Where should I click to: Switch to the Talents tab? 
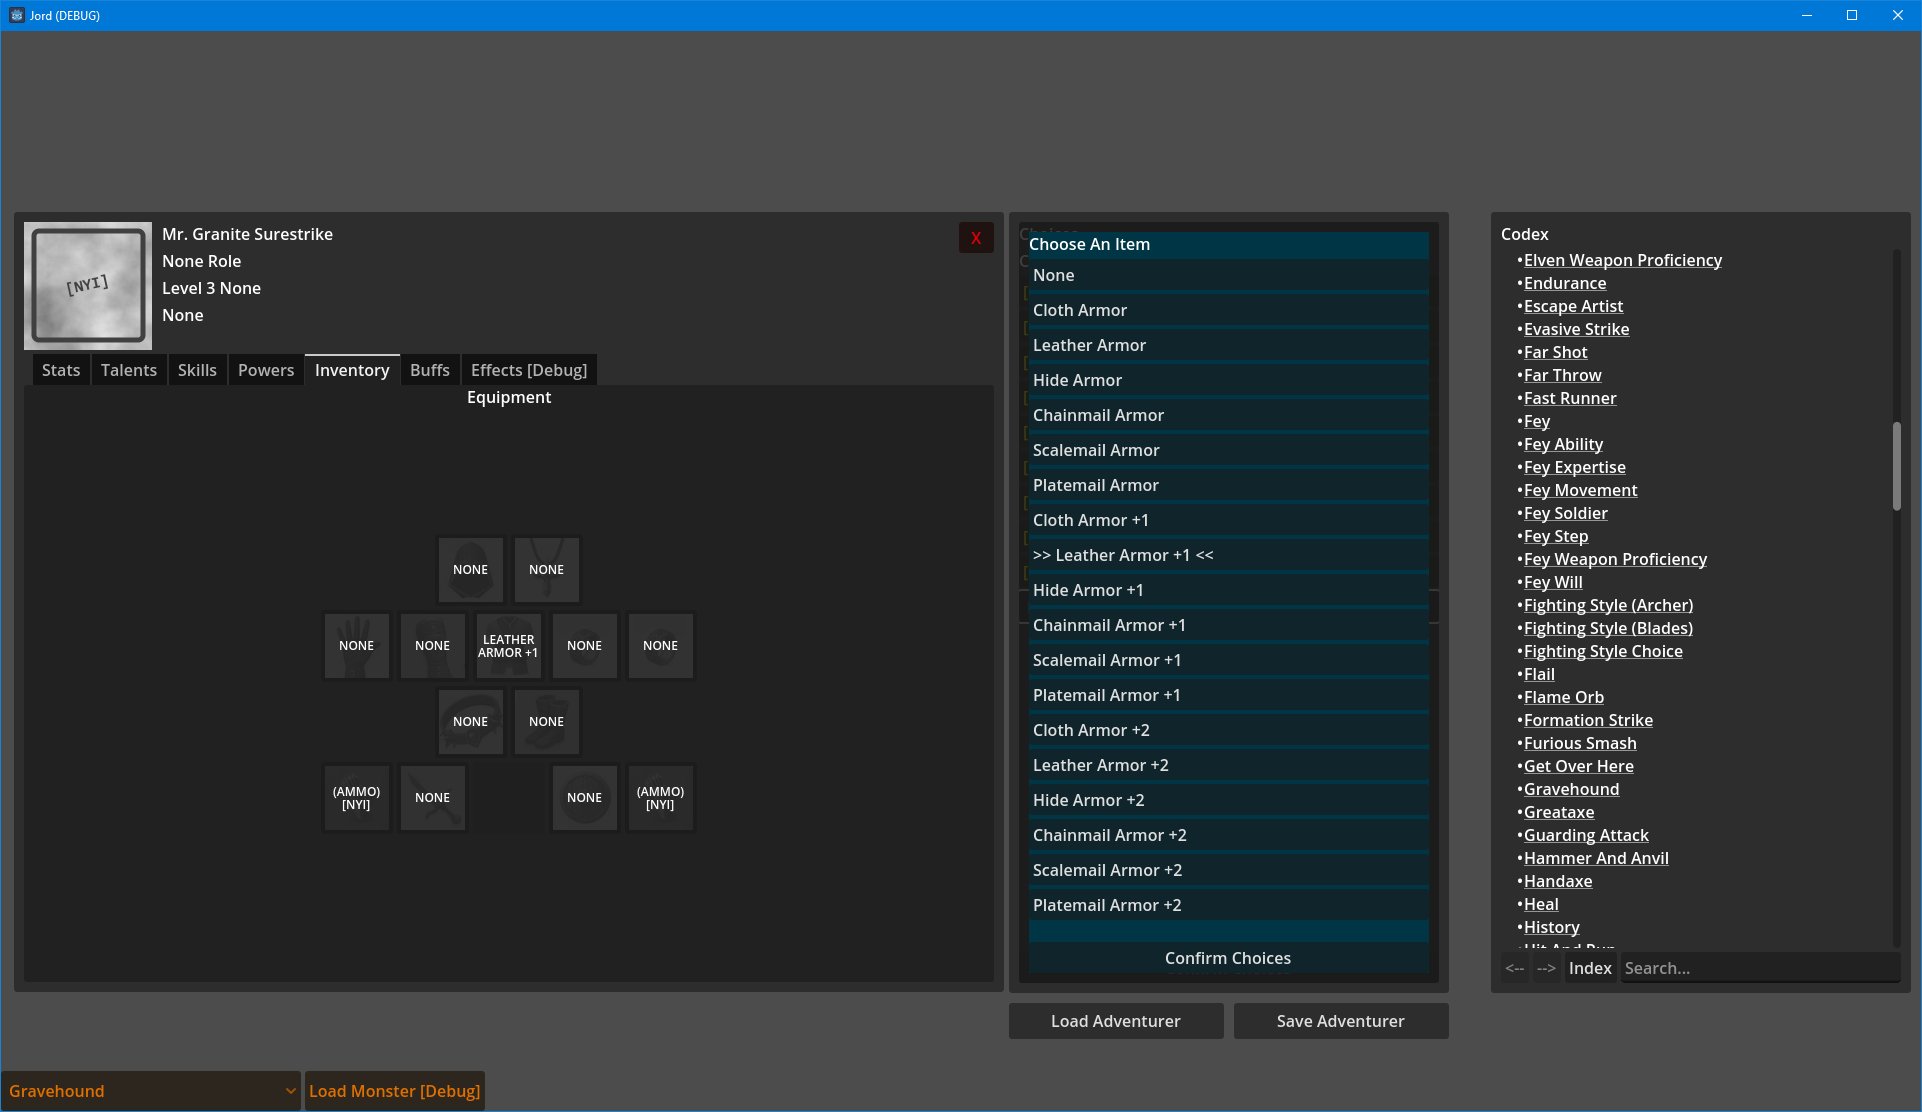pyautogui.click(x=129, y=370)
